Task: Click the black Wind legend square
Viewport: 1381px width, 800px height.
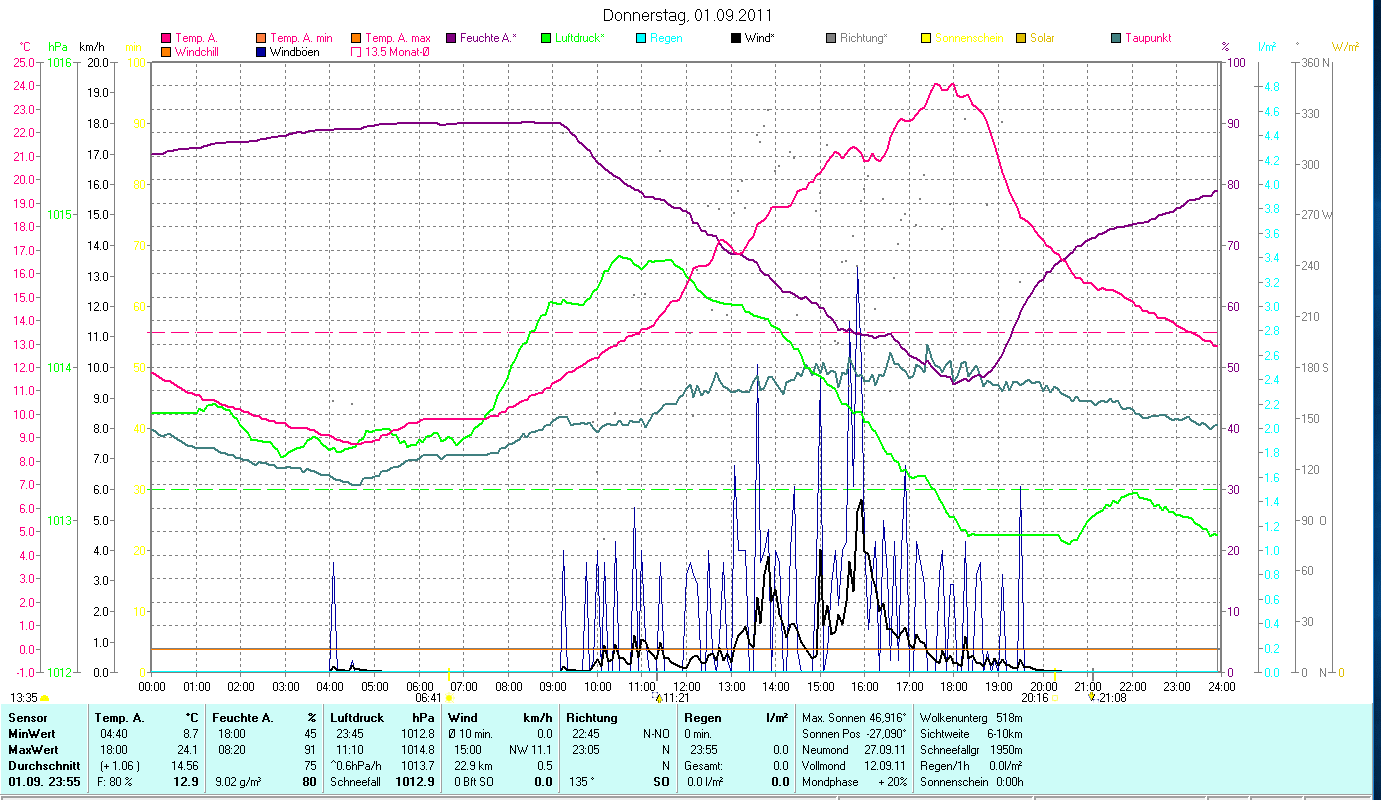Action: point(736,39)
